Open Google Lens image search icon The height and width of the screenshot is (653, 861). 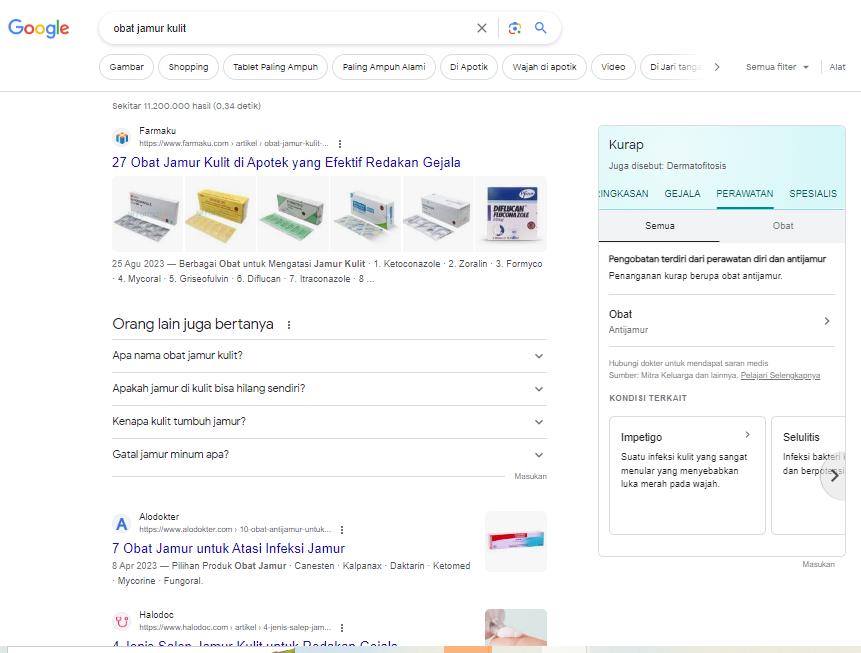pyautogui.click(x=515, y=28)
